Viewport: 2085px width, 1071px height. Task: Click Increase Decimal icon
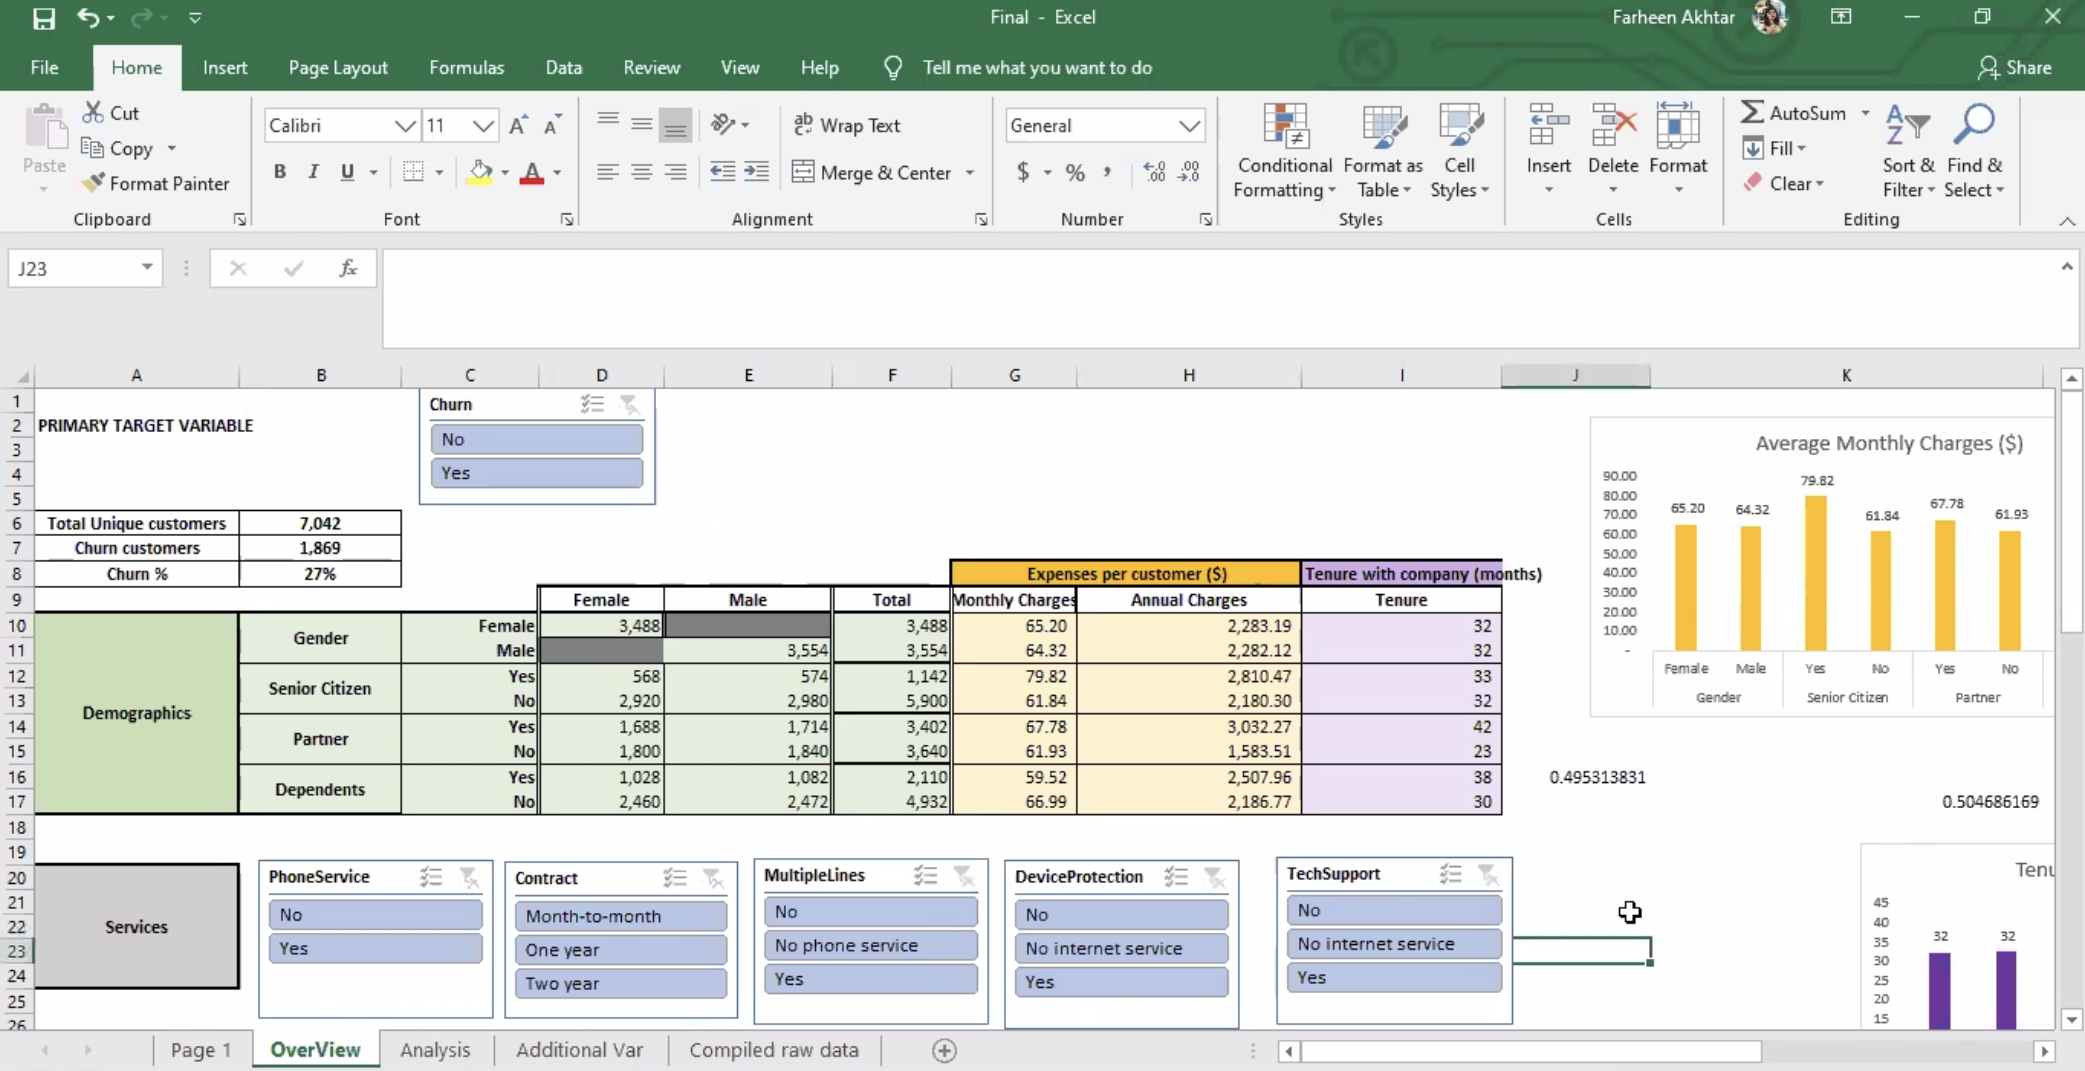(x=1155, y=172)
